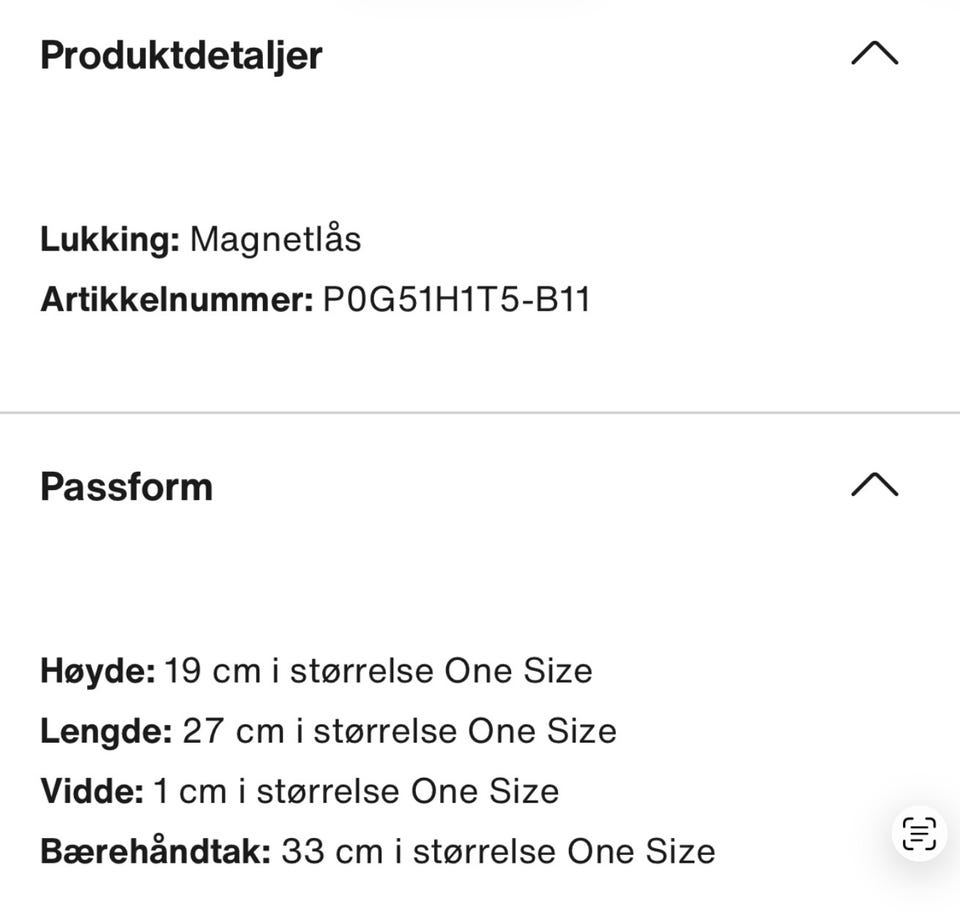Click One Size in the Høyde row
The height and width of the screenshot is (920, 960).
click(519, 671)
